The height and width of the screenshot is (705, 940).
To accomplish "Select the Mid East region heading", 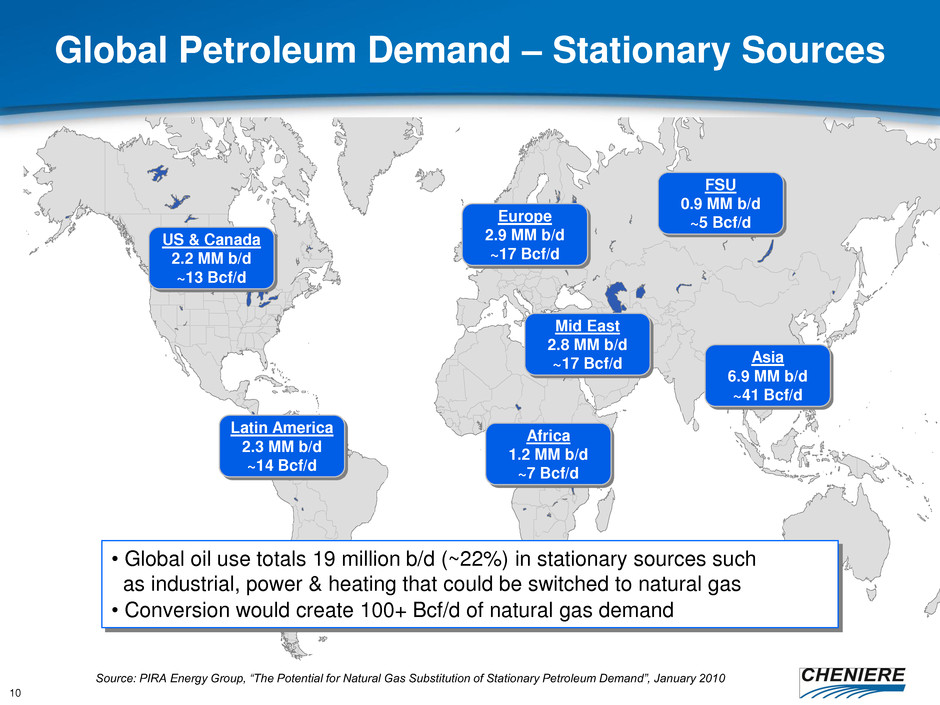I will tap(588, 326).
